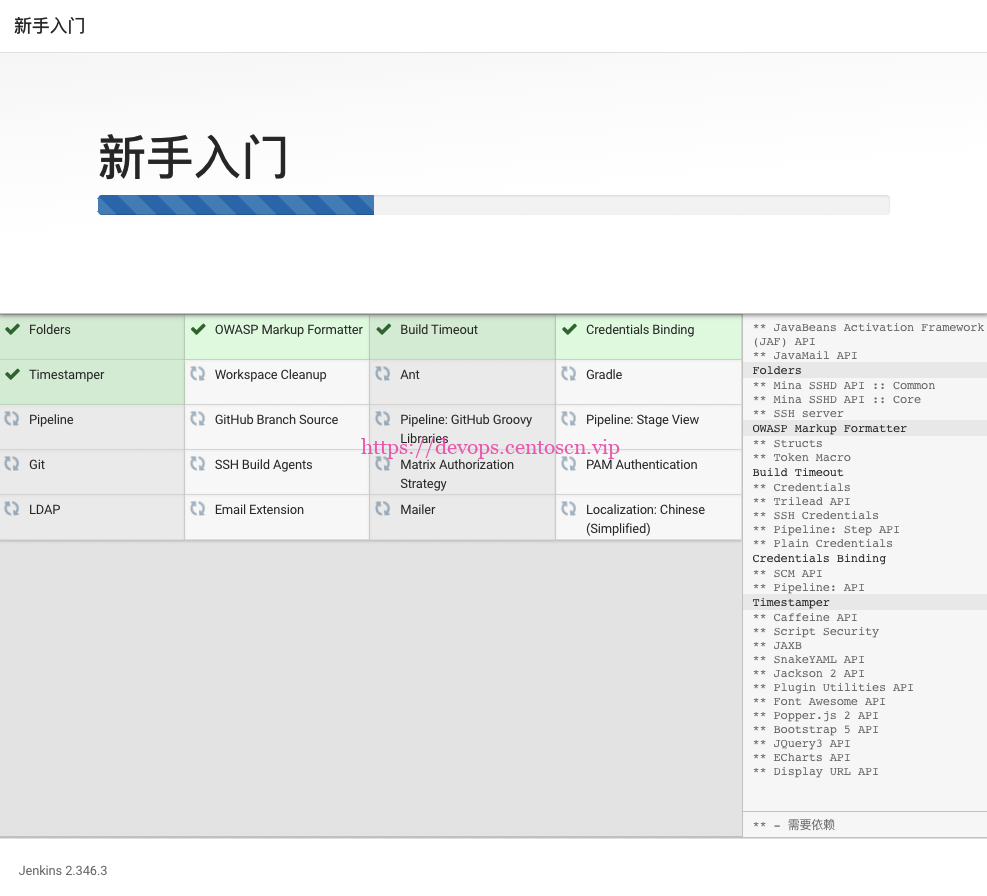Click the Email Extension spinner icon
Viewport: 987px width, 896px height.
click(x=198, y=510)
